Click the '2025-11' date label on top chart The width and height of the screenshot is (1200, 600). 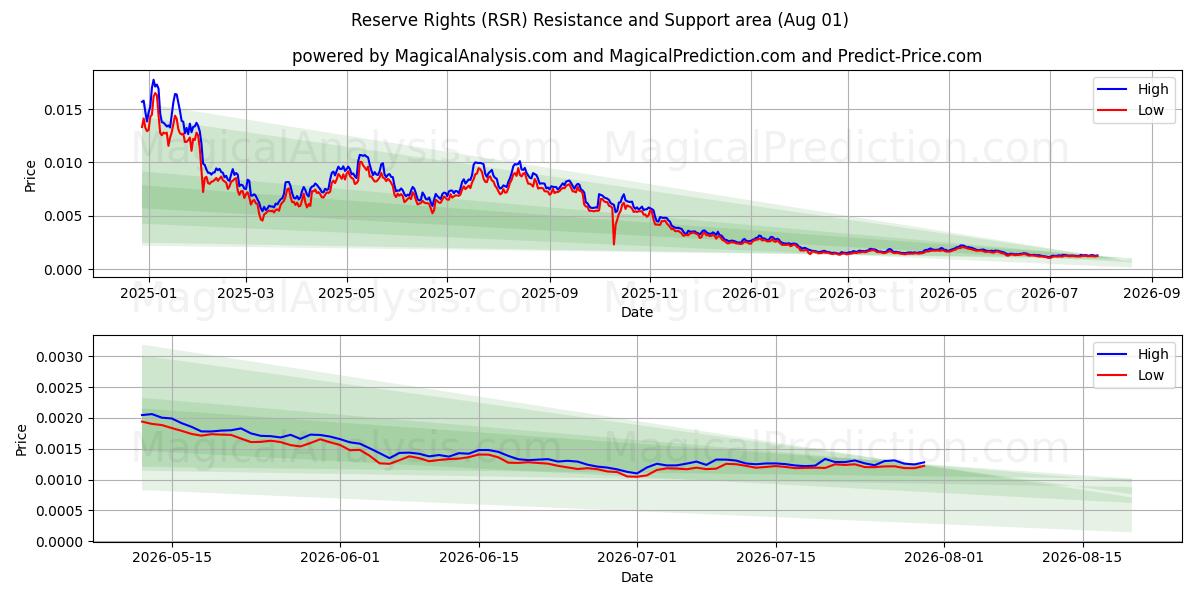pos(650,293)
